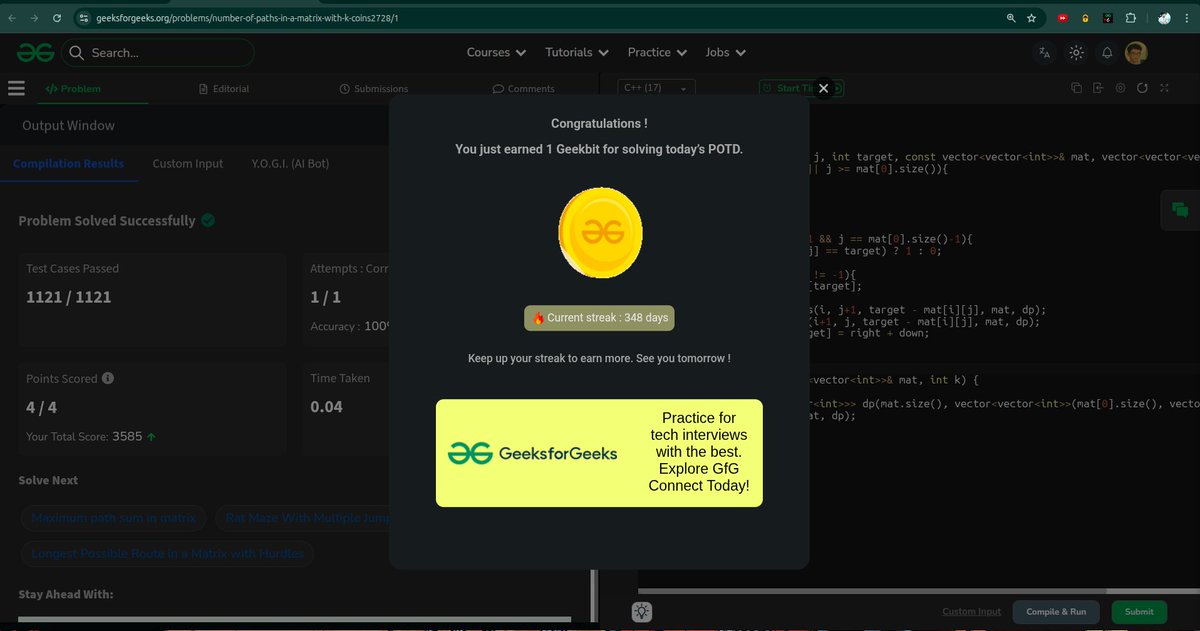Screen dimensions: 1200x631
Task: Expand the Tutorials dropdown menu
Action: click(x=576, y=52)
